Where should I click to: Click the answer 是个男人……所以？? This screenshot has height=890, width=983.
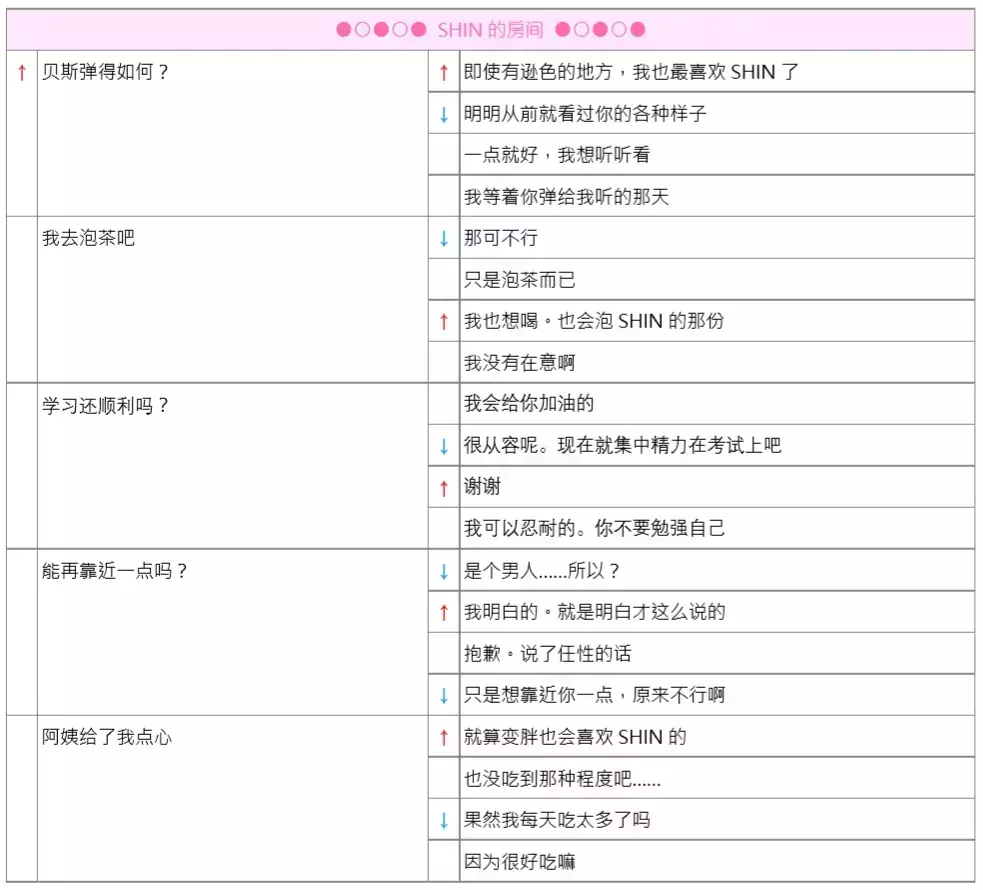(x=542, y=571)
